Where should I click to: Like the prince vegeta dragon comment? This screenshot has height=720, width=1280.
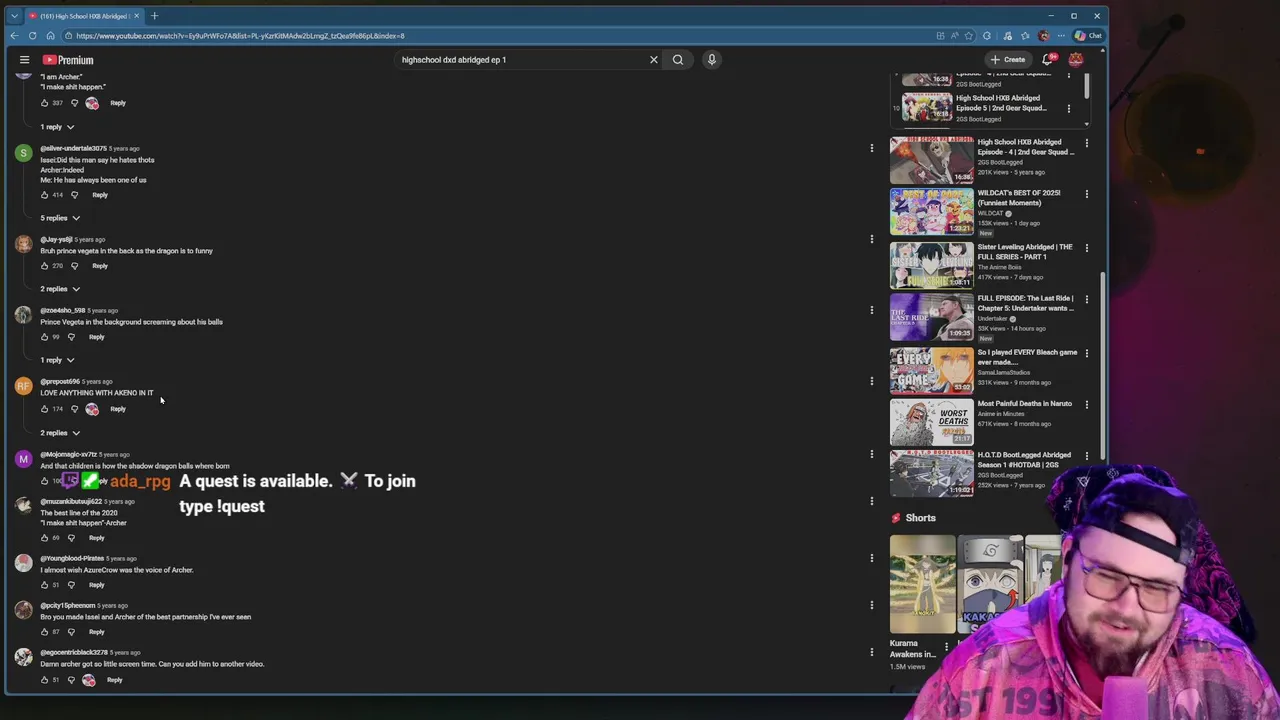point(44,266)
